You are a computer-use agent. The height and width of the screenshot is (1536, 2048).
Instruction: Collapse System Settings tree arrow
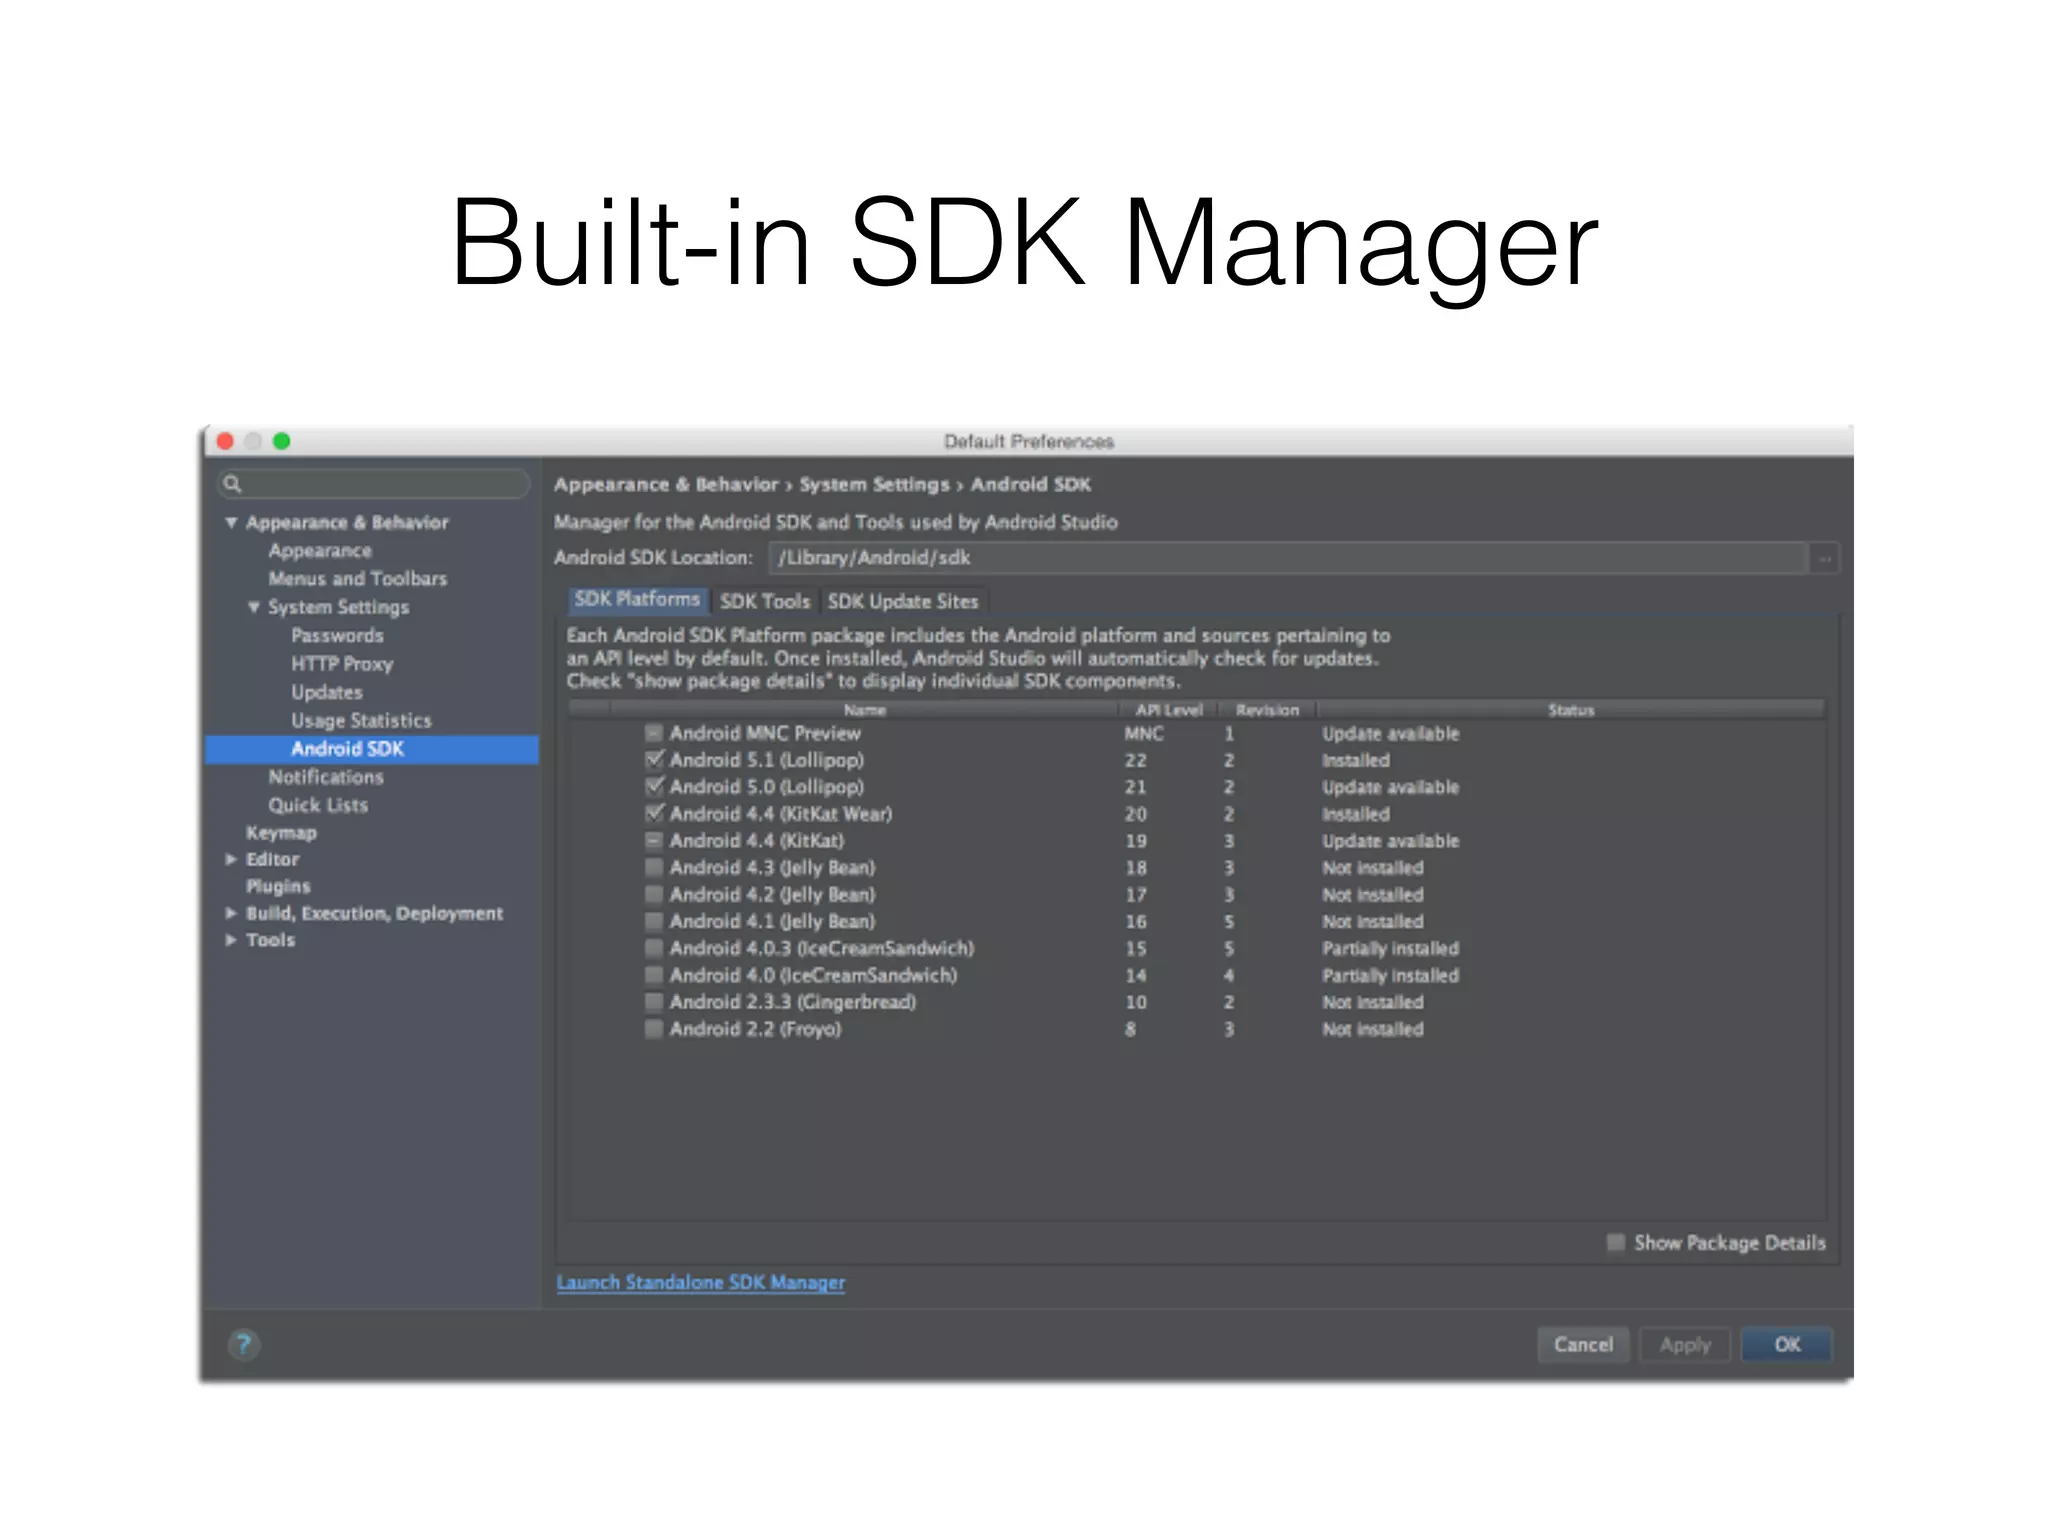254,607
